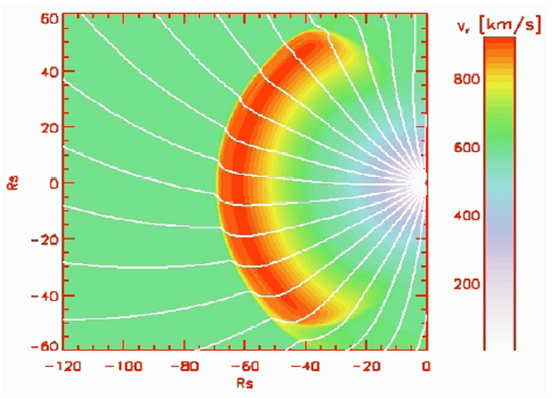Click the 400 label on the colorbar
The width and height of the screenshot is (552, 398).
466,215
